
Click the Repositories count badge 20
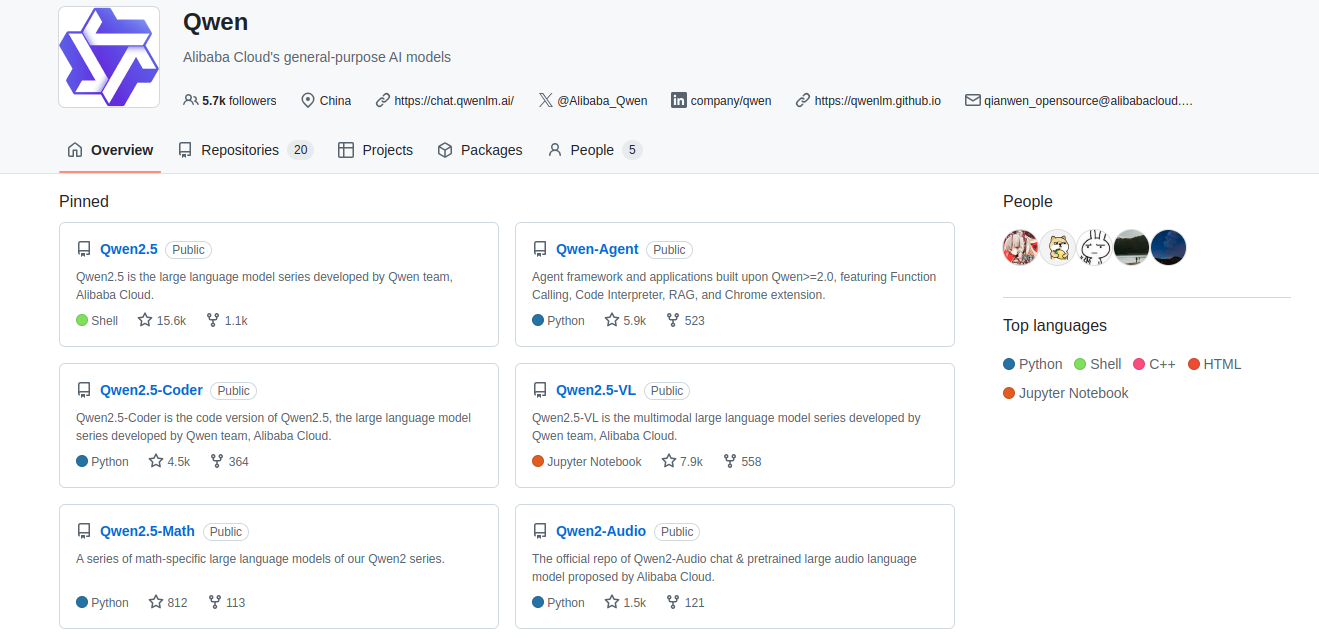[300, 150]
